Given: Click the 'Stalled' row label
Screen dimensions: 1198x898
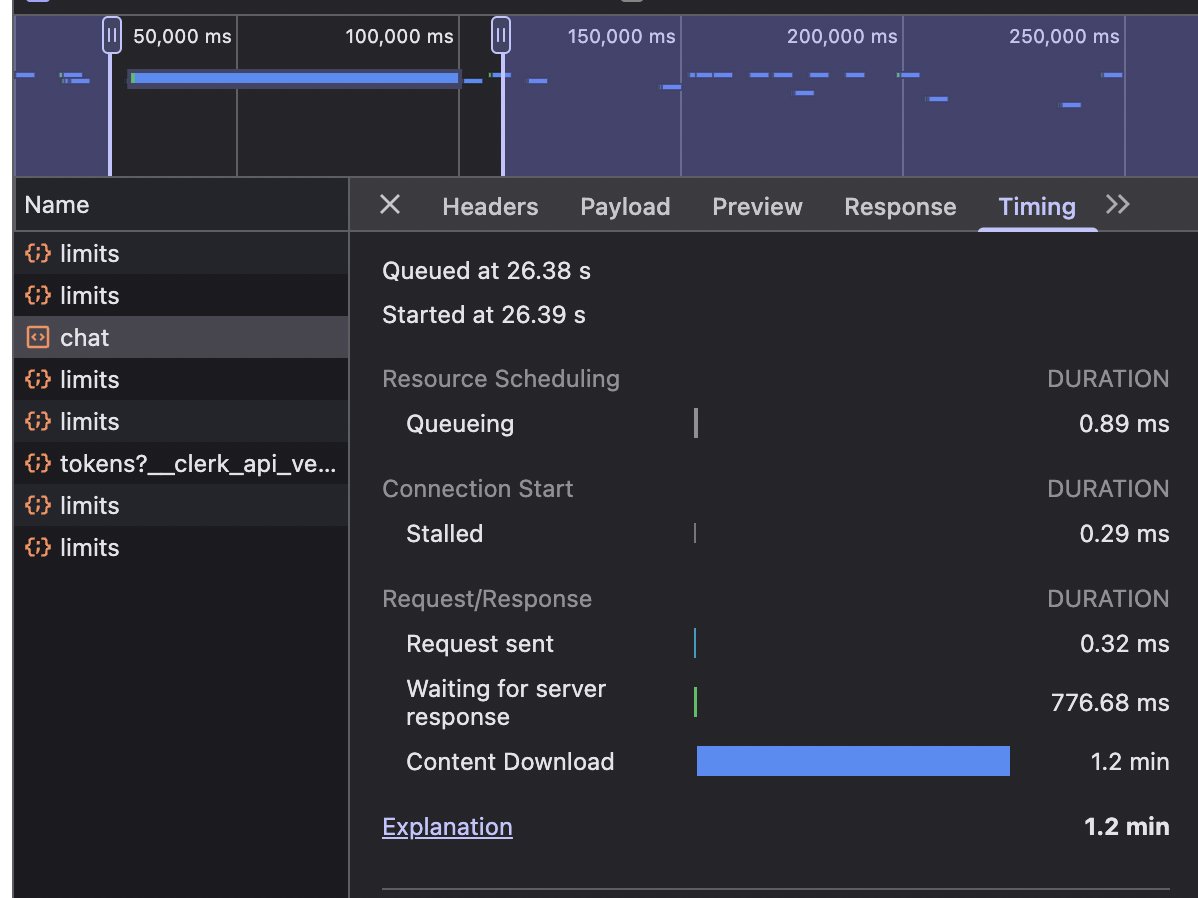Looking at the screenshot, I should (x=445, y=533).
